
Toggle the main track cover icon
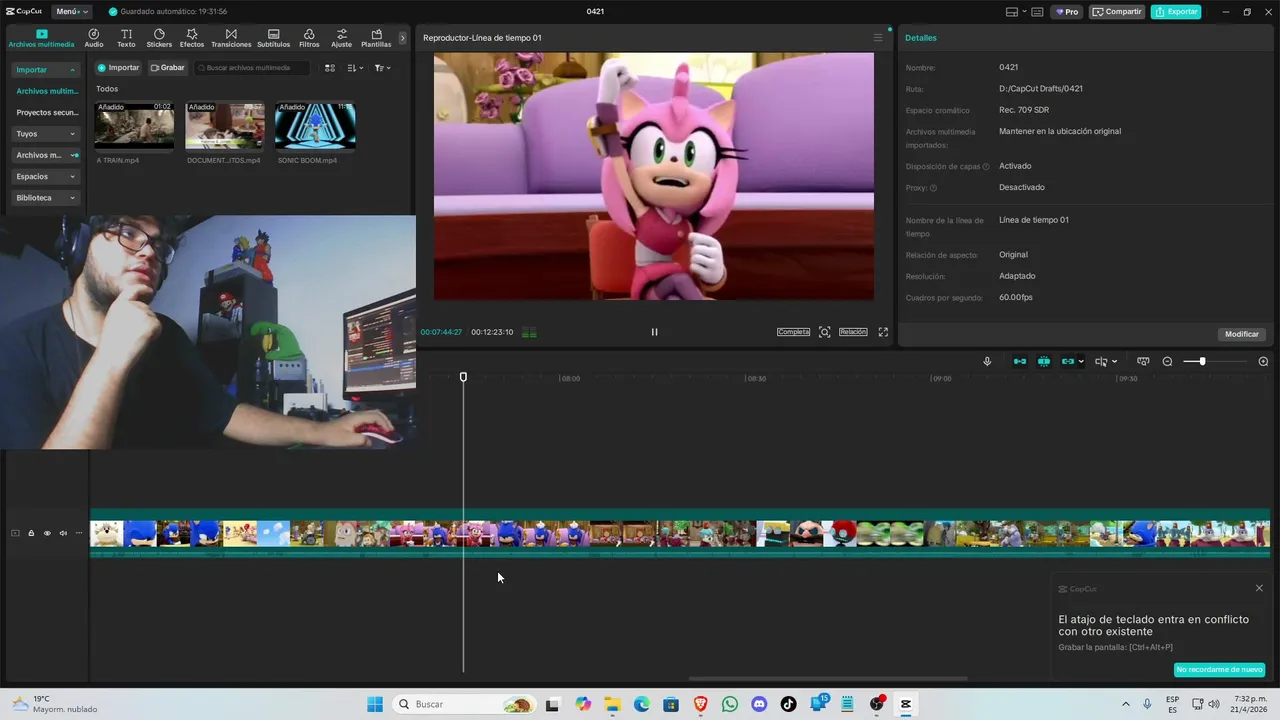pyautogui.click(x=15, y=533)
